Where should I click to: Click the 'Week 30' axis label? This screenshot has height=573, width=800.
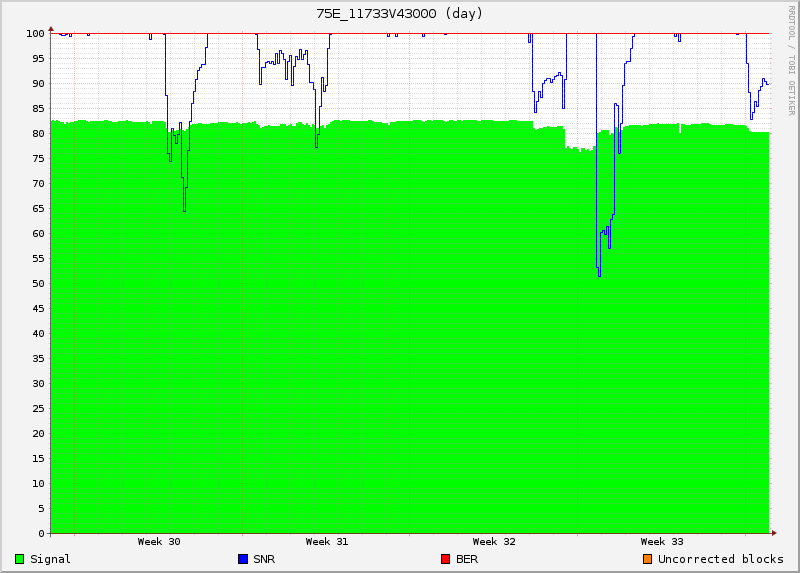click(159, 542)
